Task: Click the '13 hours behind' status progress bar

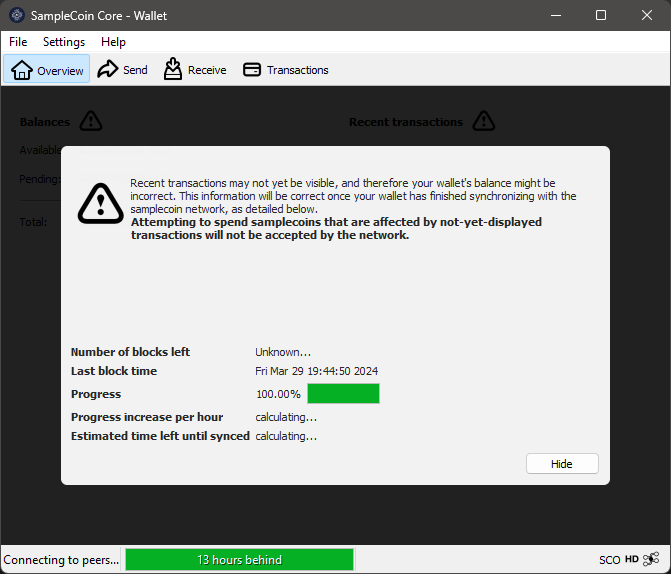Action: coord(239,560)
